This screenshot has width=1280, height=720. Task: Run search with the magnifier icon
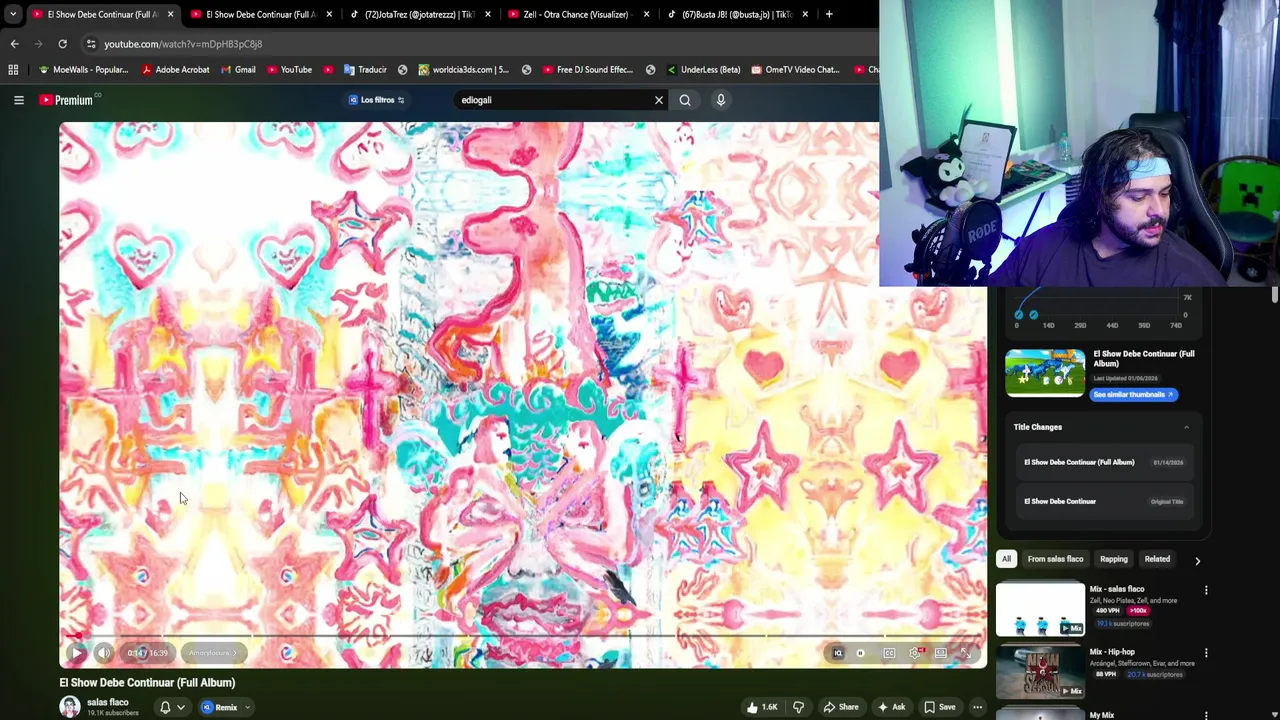(x=685, y=100)
